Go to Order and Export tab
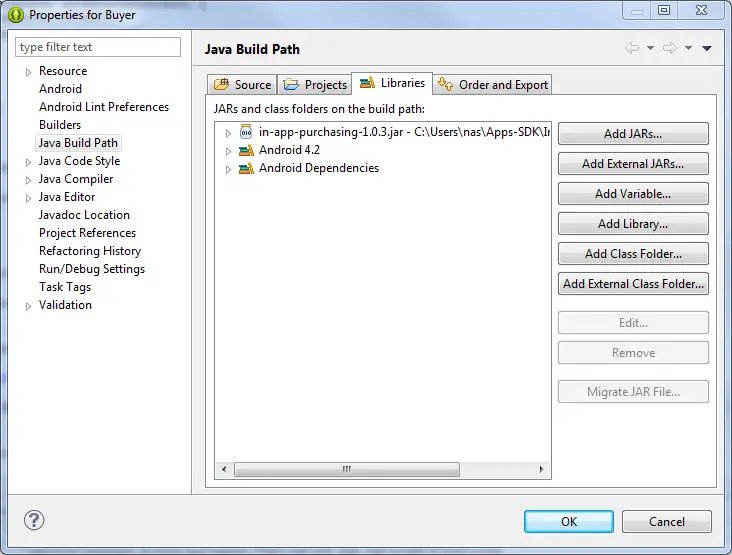This screenshot has width=732, height=555. point(494,85)
